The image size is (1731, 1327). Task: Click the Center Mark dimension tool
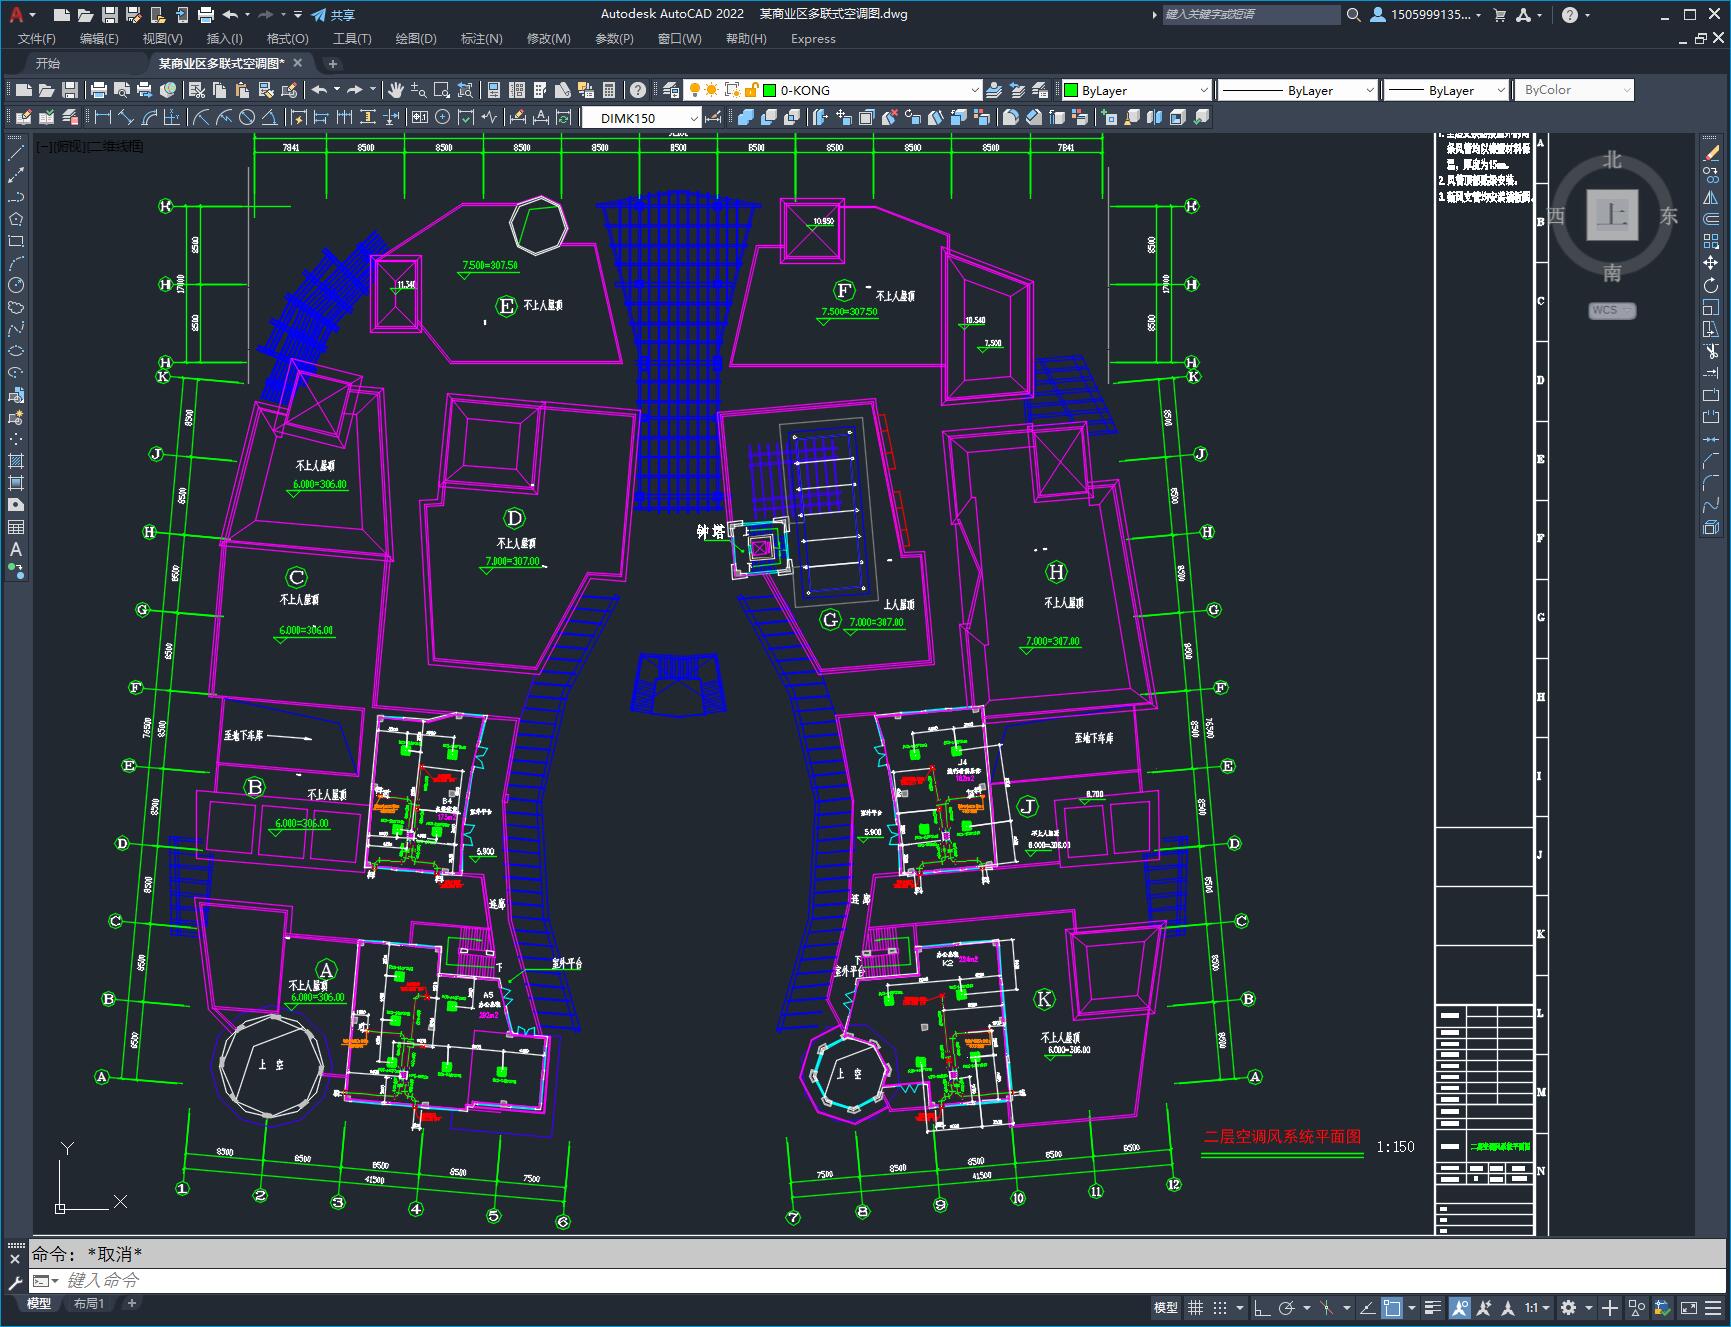pyautogui.click(x=443, y=117)
